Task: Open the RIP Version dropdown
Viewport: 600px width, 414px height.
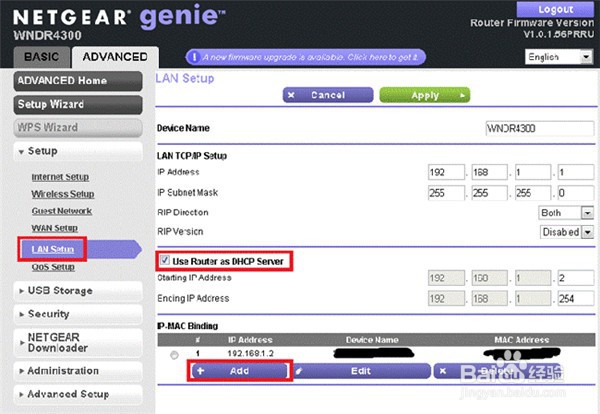Action: tap(567, 232)
